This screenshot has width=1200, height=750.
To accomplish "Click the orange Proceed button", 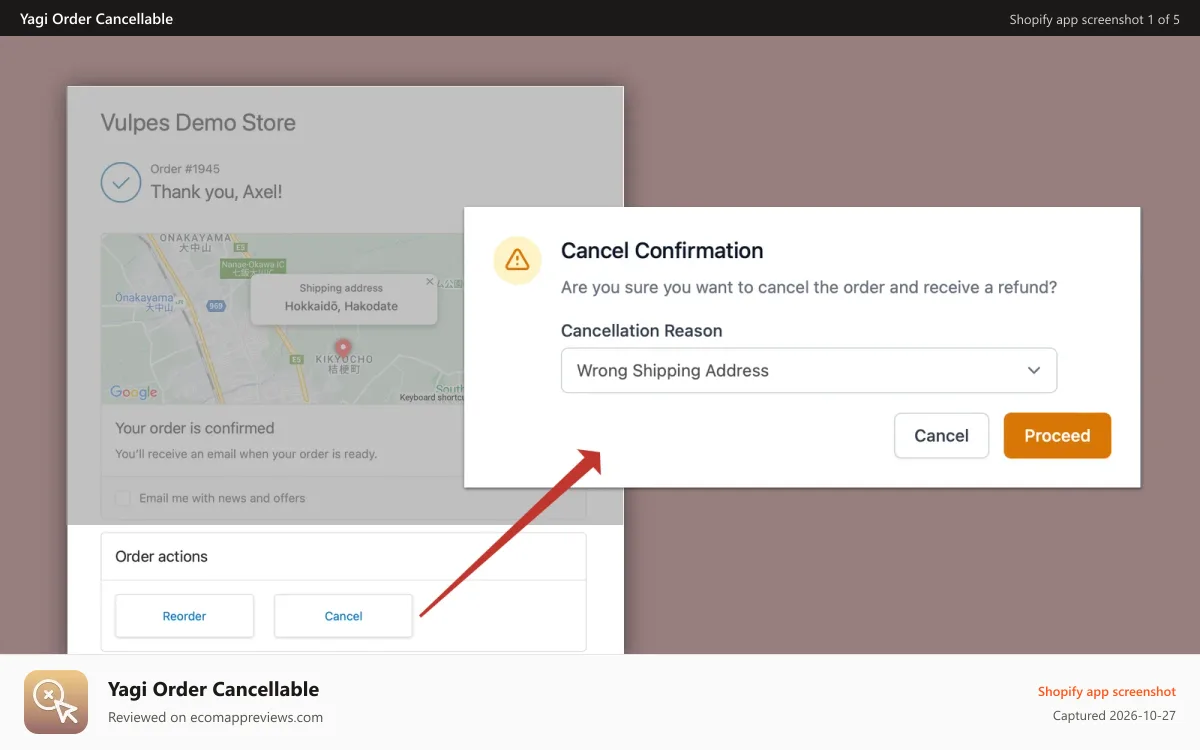I will (1057, 436).
